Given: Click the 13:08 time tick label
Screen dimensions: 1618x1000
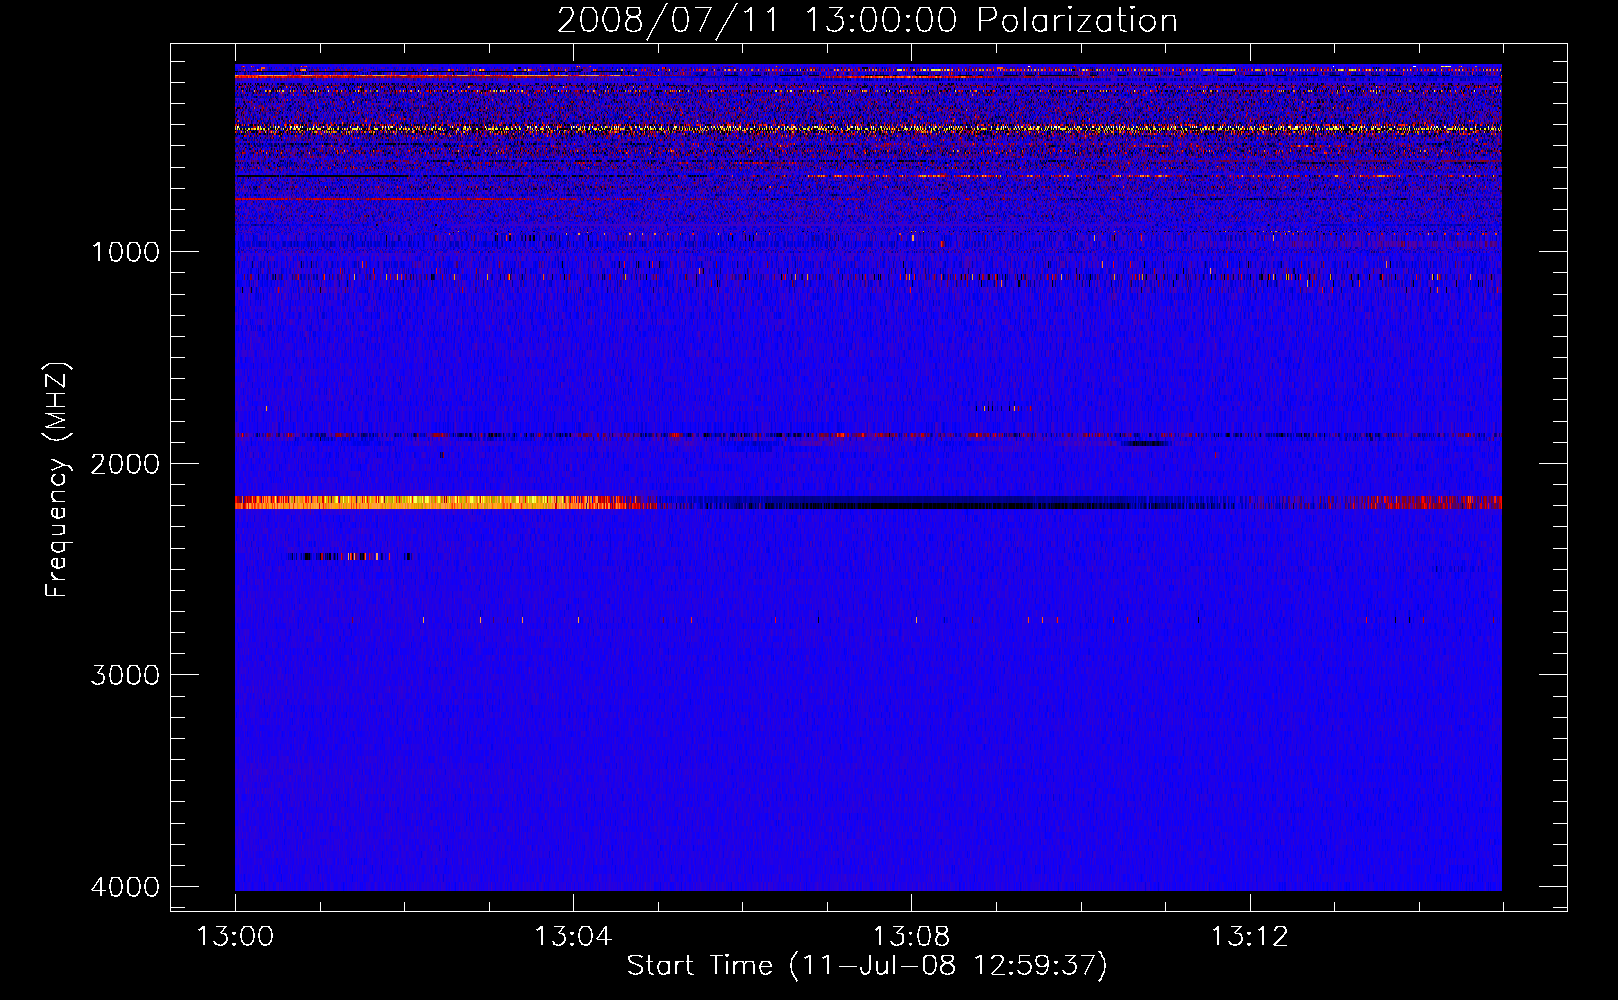Looking at the screenshot, I should point(911,937).
